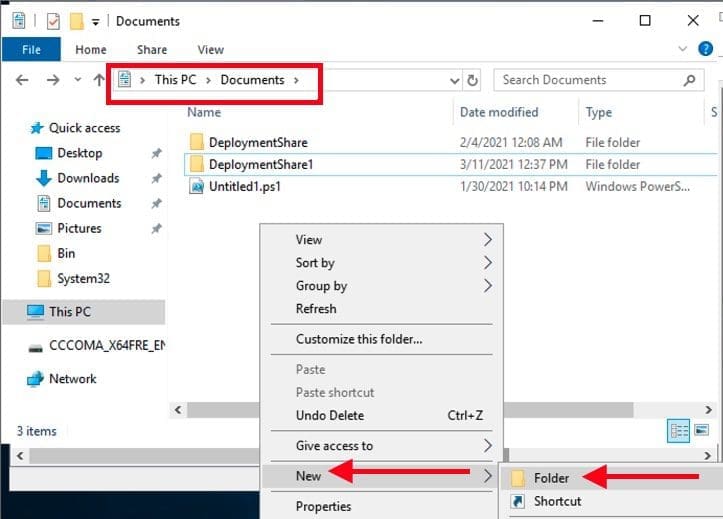723x519 pixels.
Task: Click the Properties checkmark icon in title bar
Action: 49,20
